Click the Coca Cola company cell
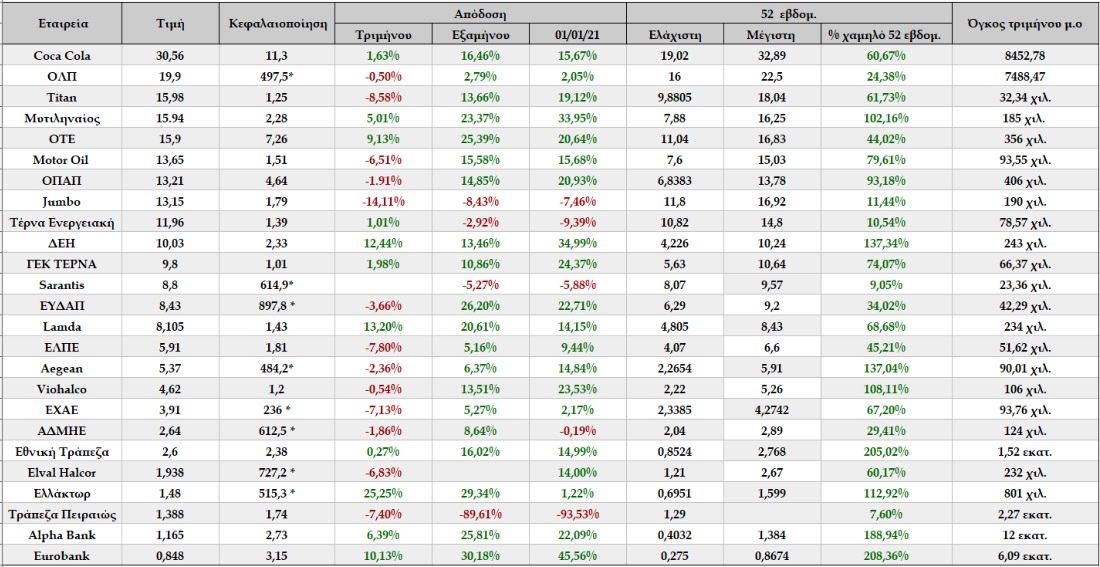The width and height of the screenshot is (1100, 567). tap(63, 56)
